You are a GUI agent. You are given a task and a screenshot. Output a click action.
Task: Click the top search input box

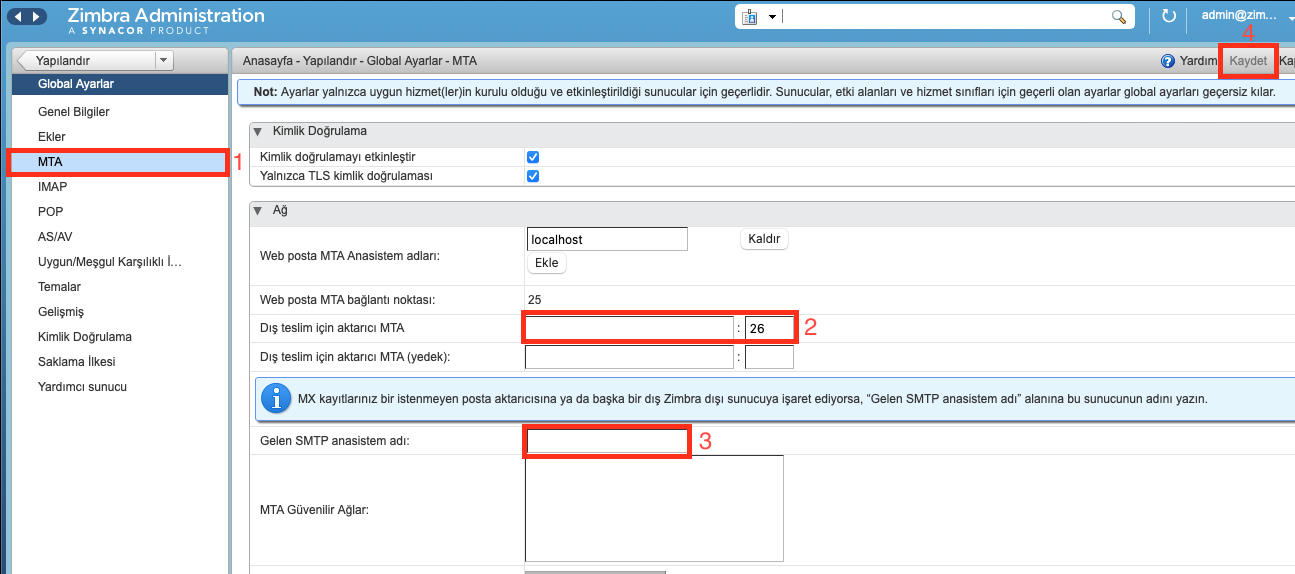click(x=945, y=17)
